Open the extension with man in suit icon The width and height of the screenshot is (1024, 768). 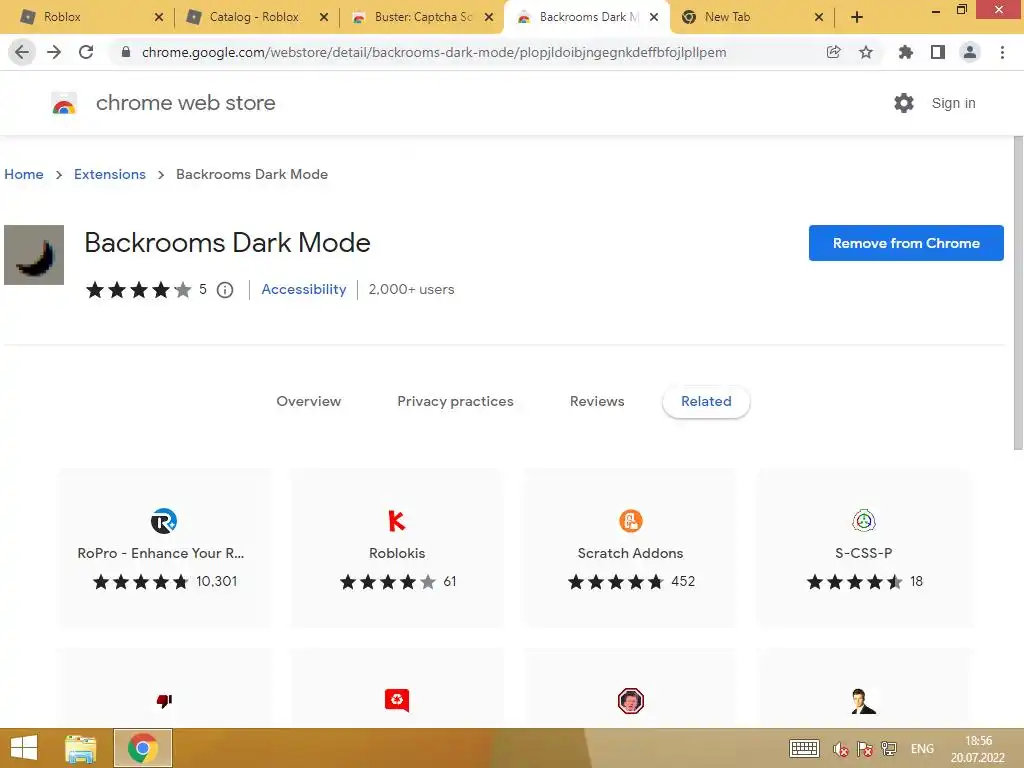click(863, 701)
